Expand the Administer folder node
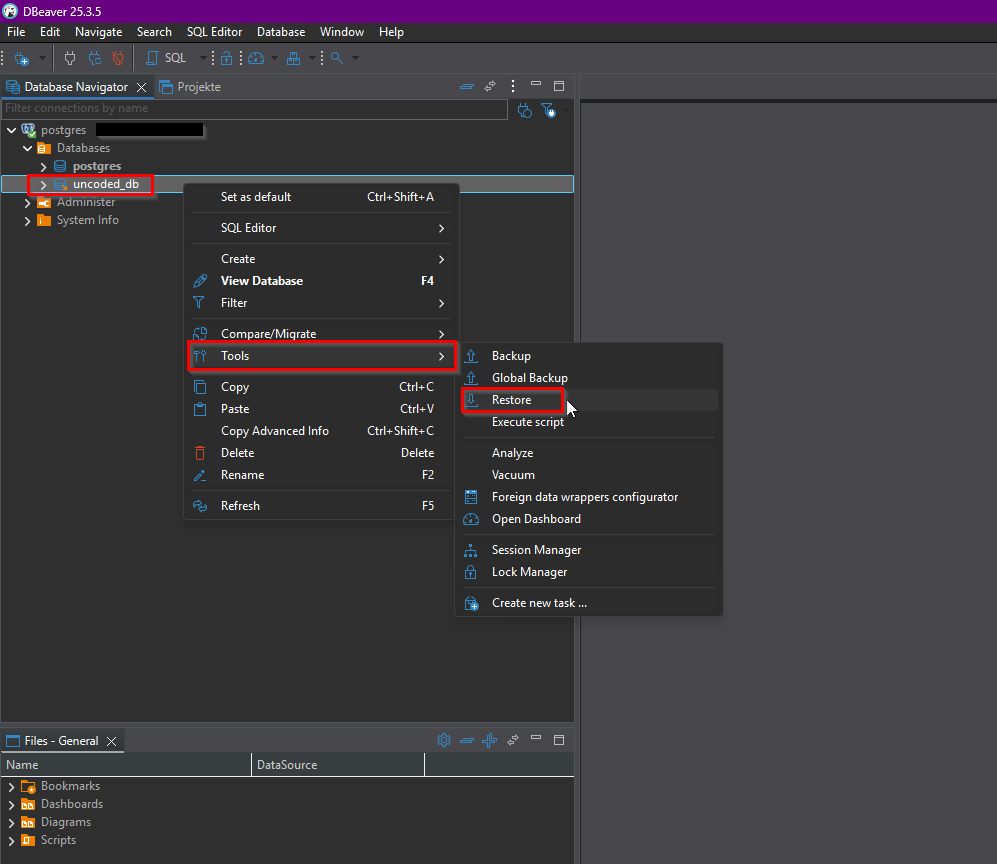 [x=27, y=203]
